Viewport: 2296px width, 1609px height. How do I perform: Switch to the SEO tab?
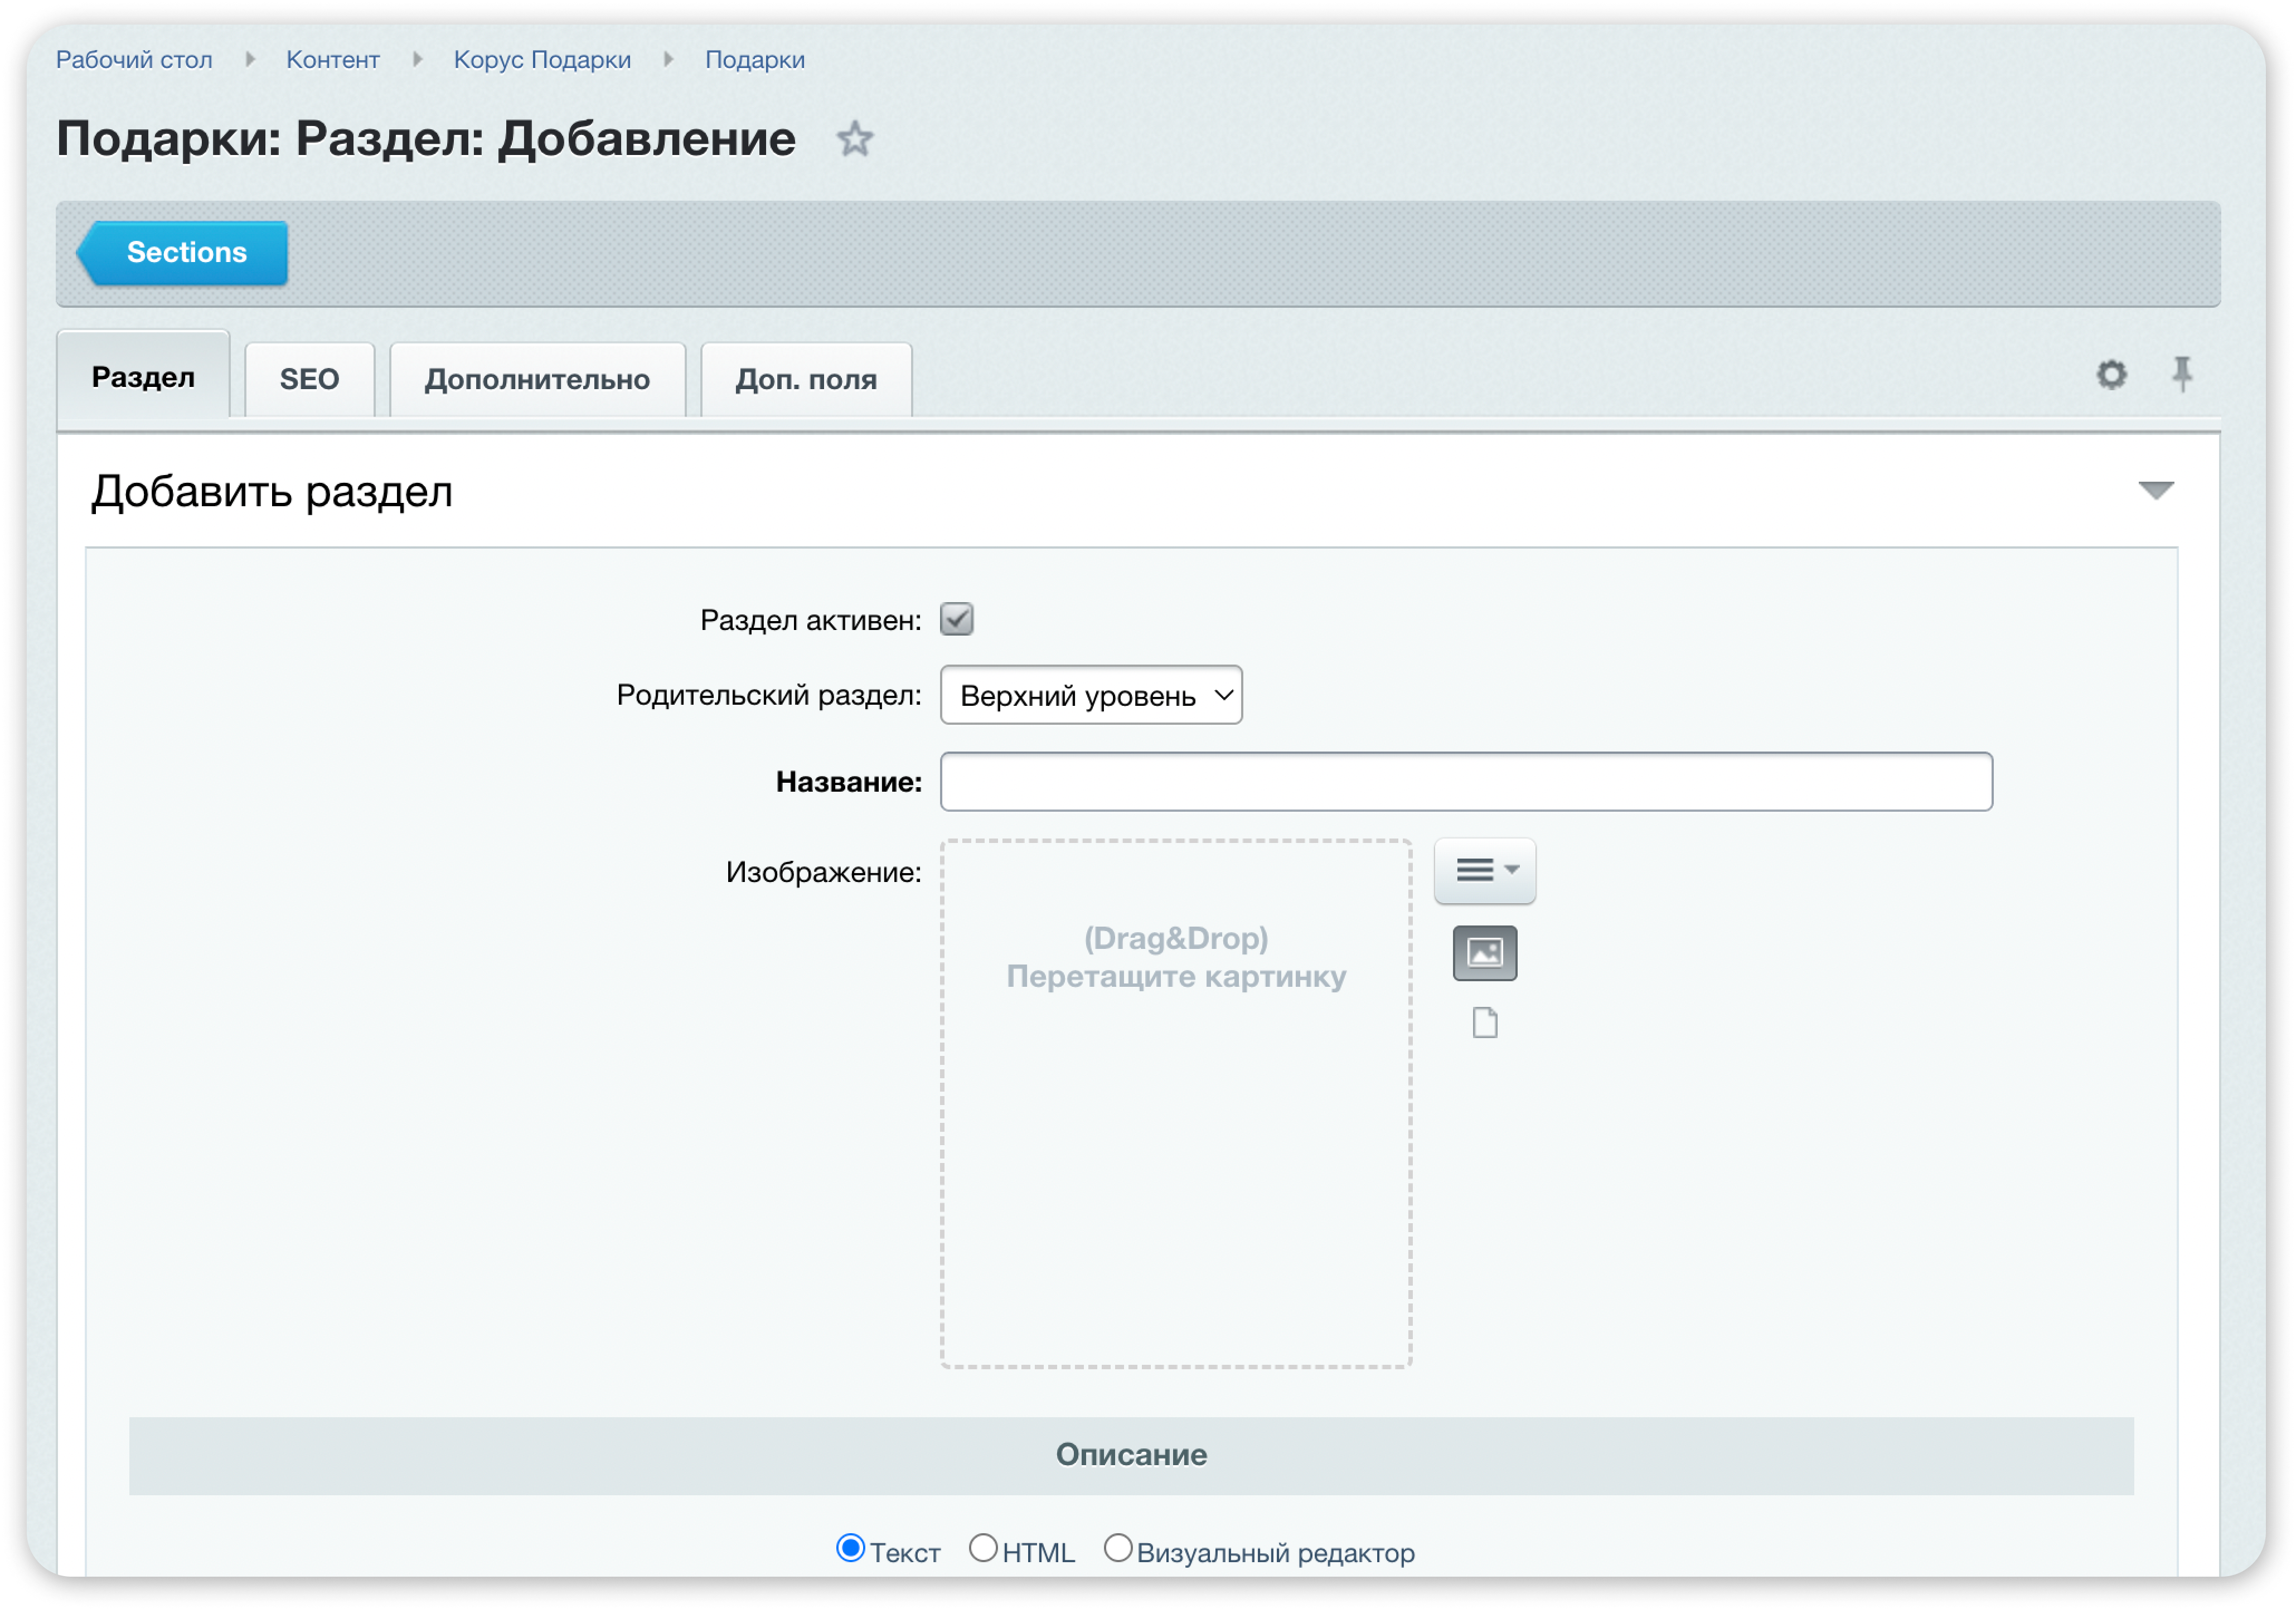309,380
